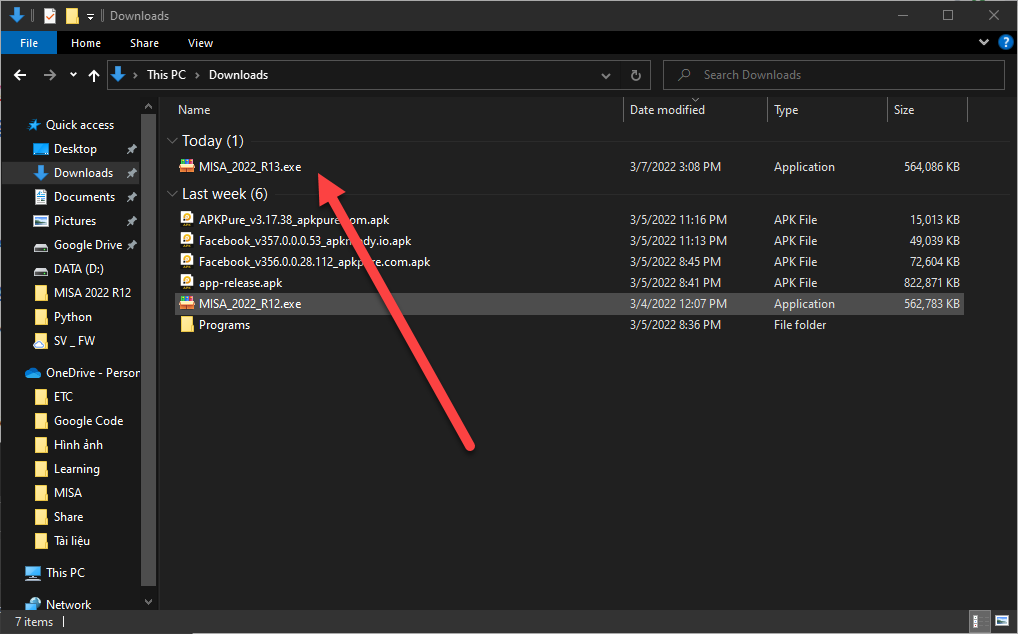Open Share folder in sidebar
The width and height of the screenshot is (1018, 634).
(58, 517)
